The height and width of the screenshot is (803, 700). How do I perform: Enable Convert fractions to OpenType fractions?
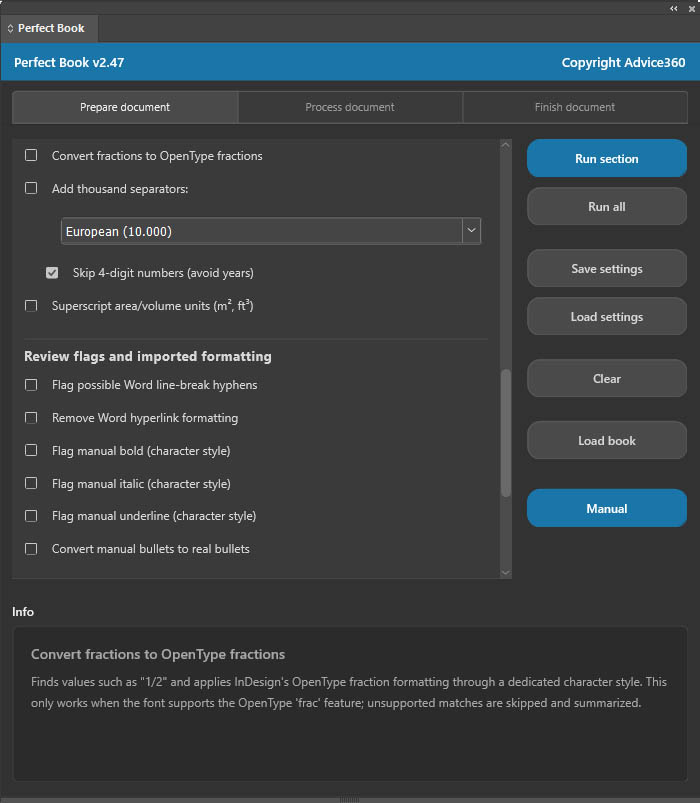point(31,155)
